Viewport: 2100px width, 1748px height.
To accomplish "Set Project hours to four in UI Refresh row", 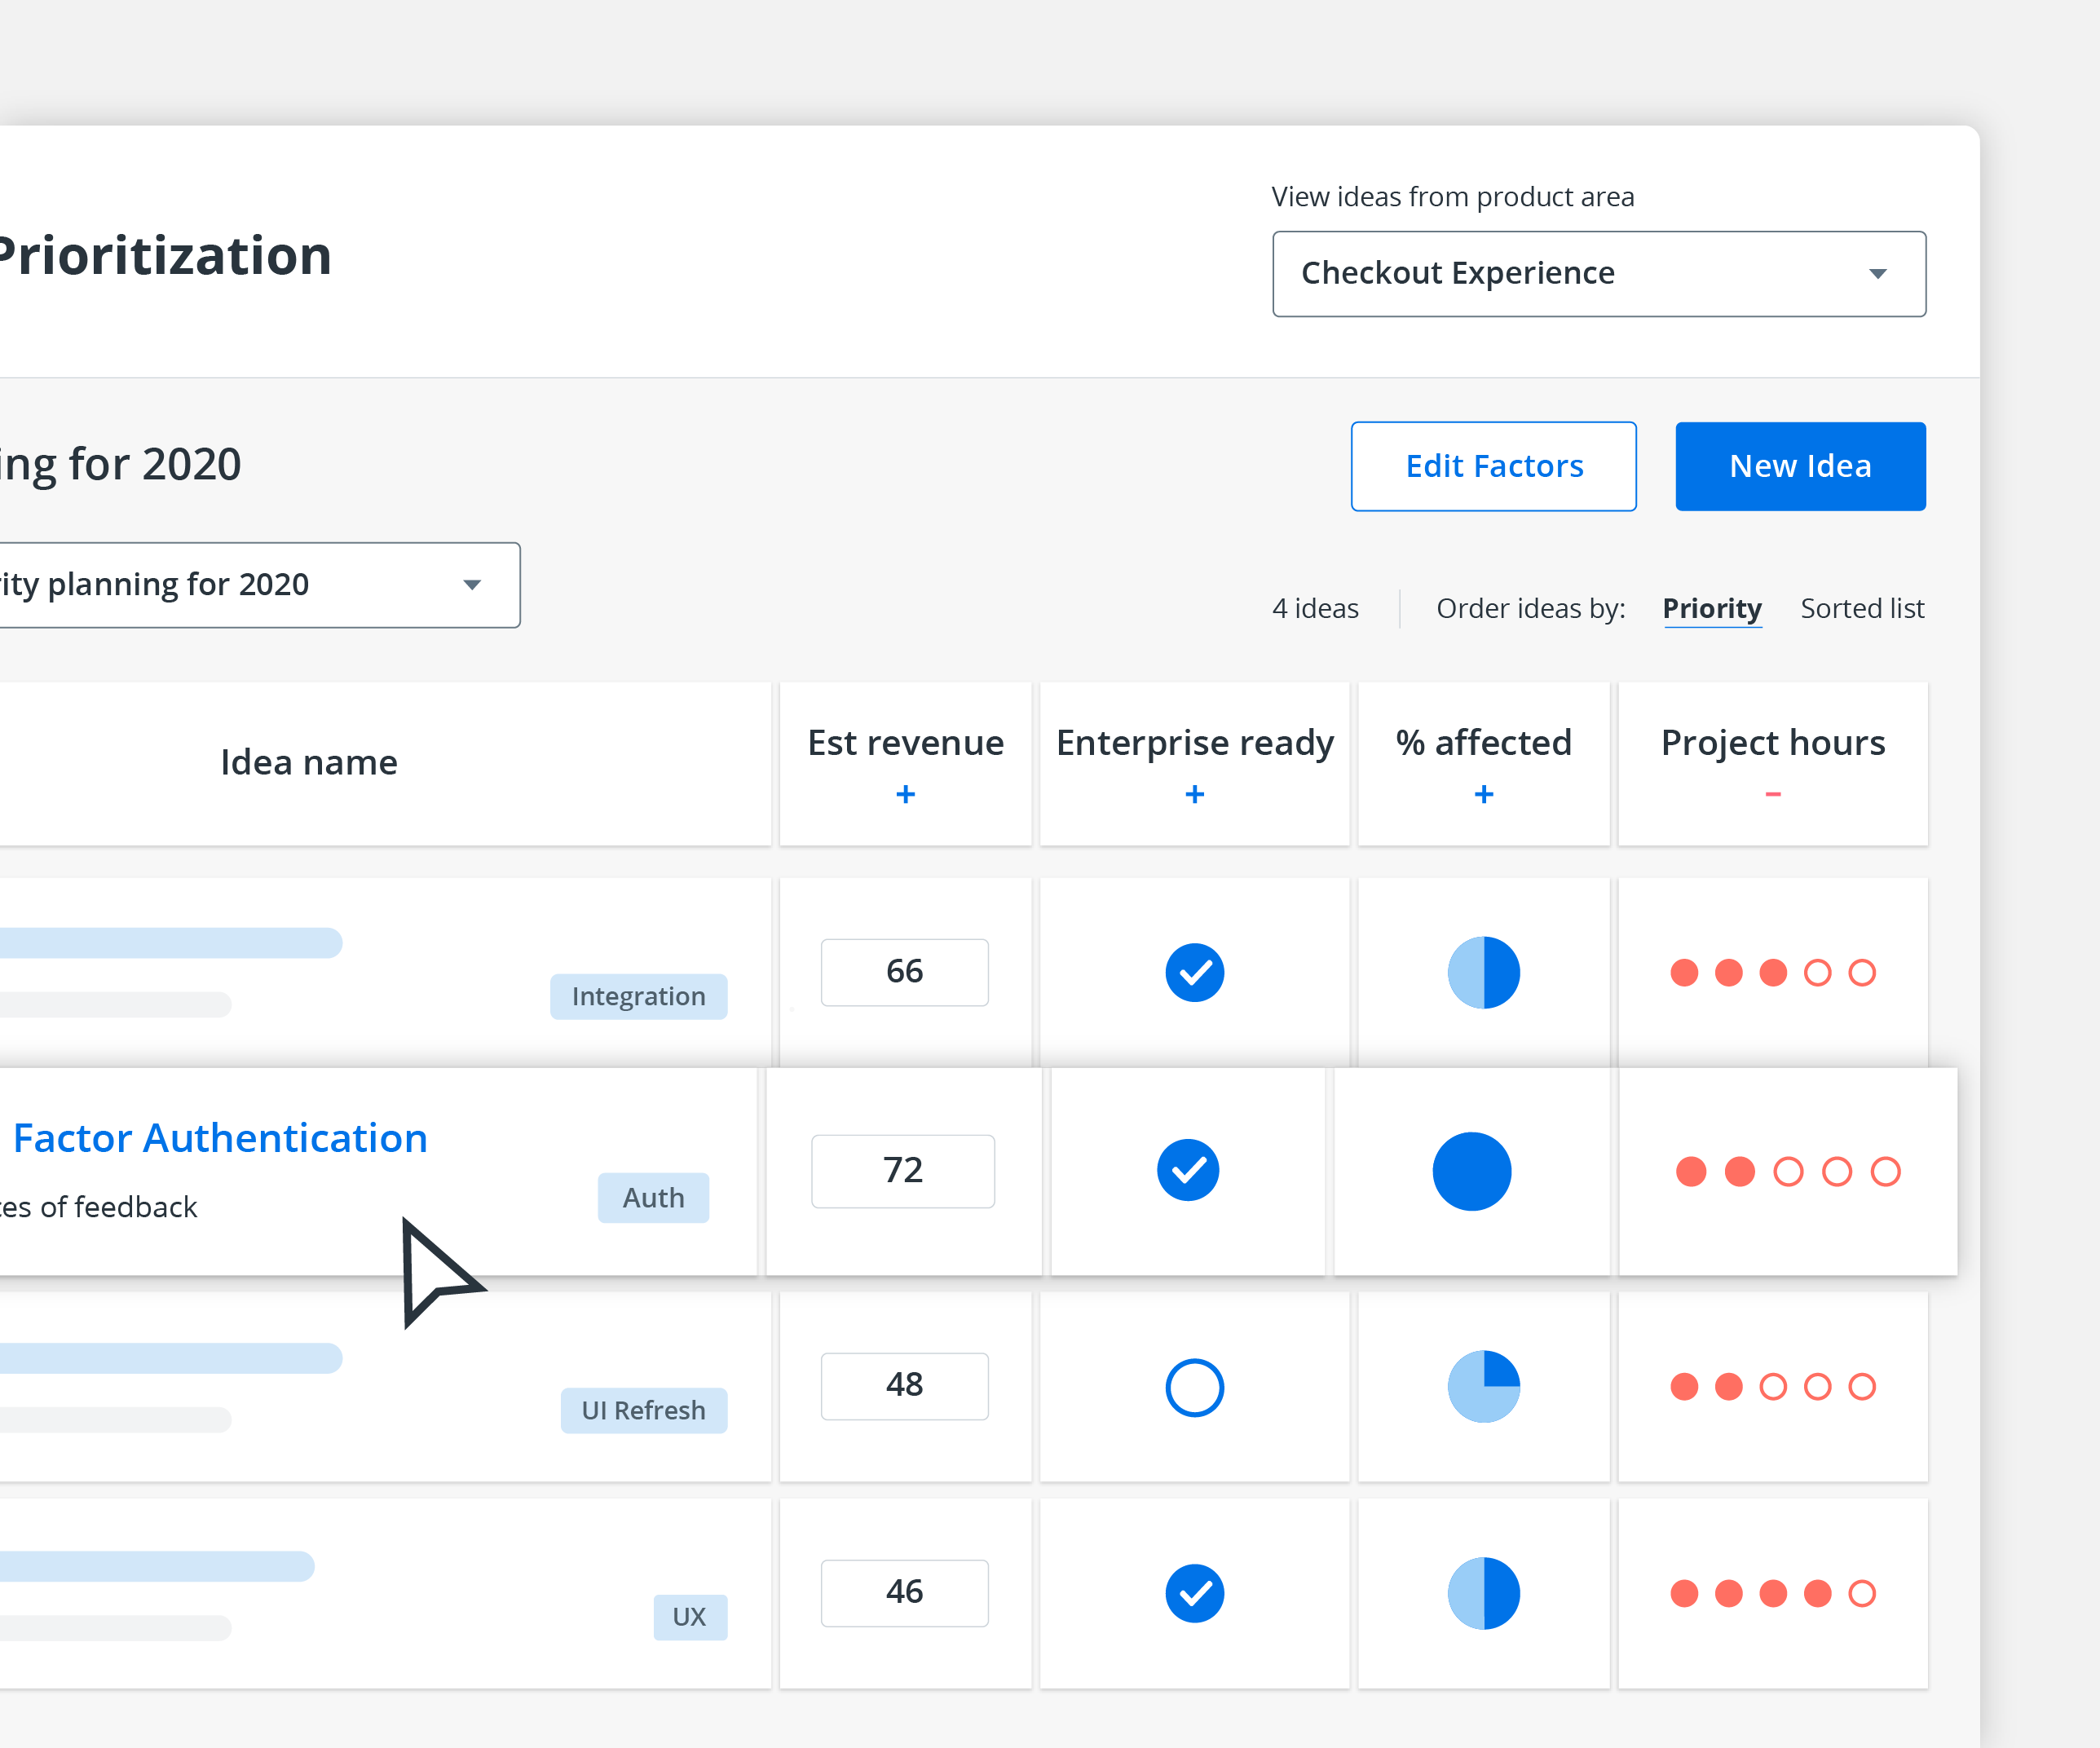I will pos(1817,1386).
